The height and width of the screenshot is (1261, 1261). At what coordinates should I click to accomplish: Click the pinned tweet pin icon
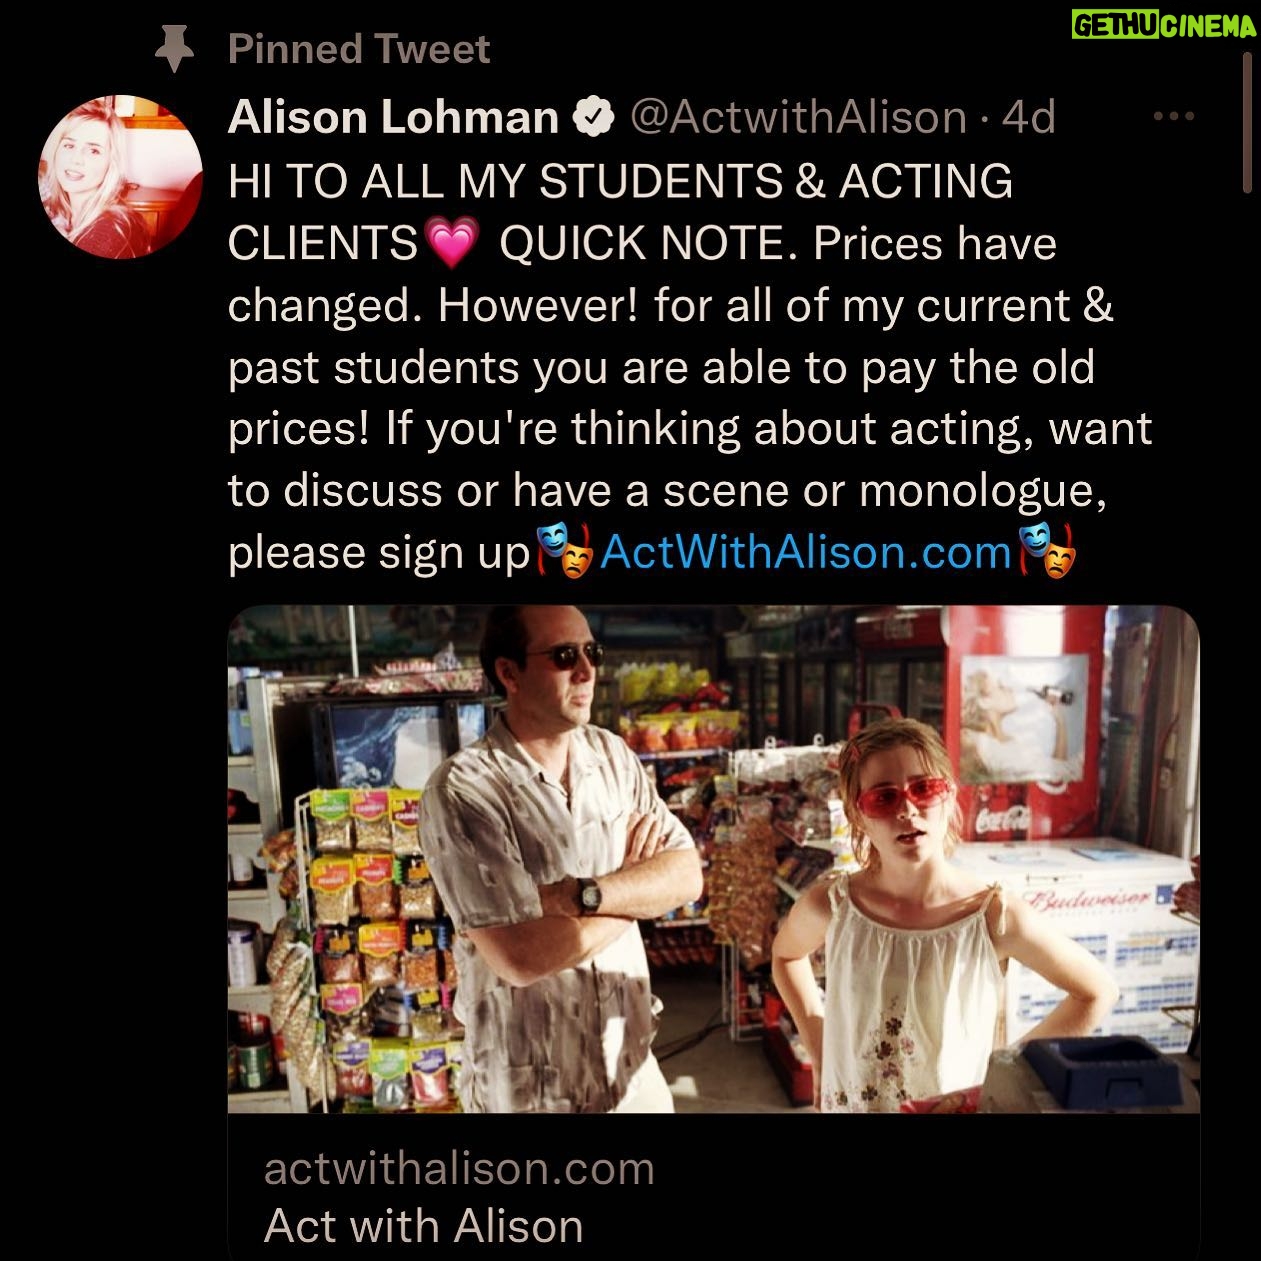(175, 50)
